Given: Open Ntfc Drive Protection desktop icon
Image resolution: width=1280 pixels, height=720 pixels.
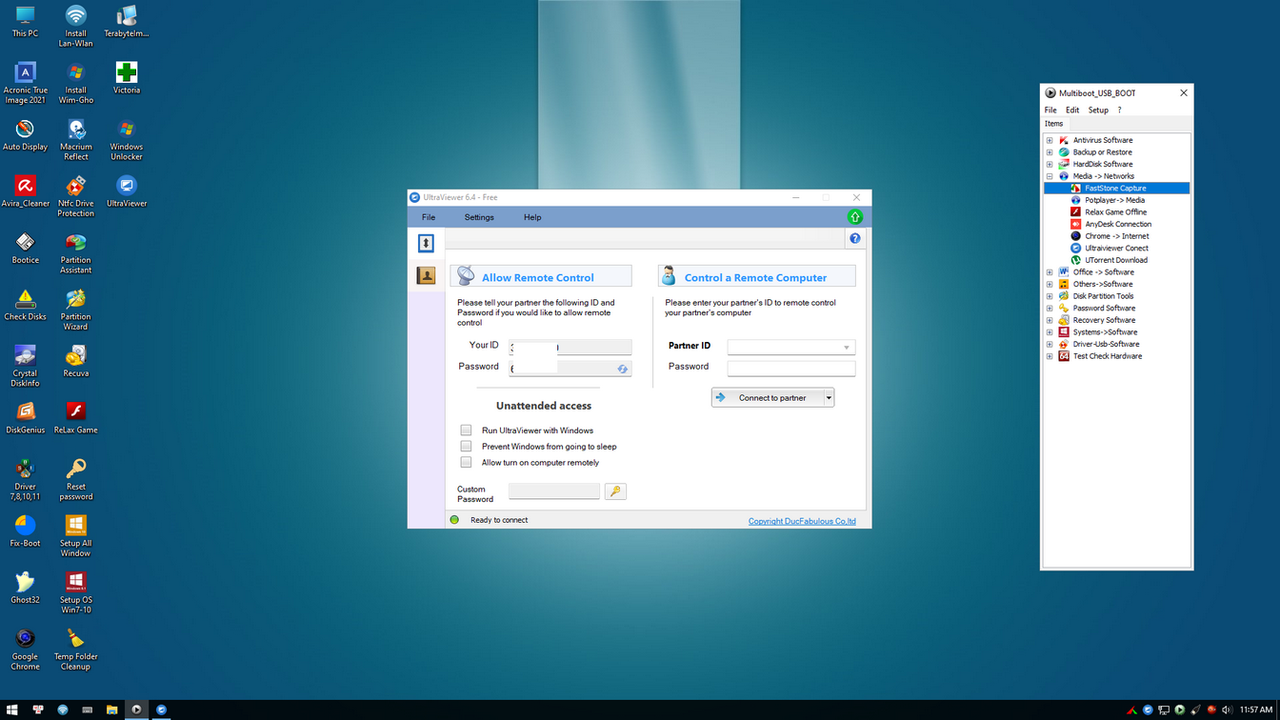Looking at the screenshot, I should [x=76, y=197].
